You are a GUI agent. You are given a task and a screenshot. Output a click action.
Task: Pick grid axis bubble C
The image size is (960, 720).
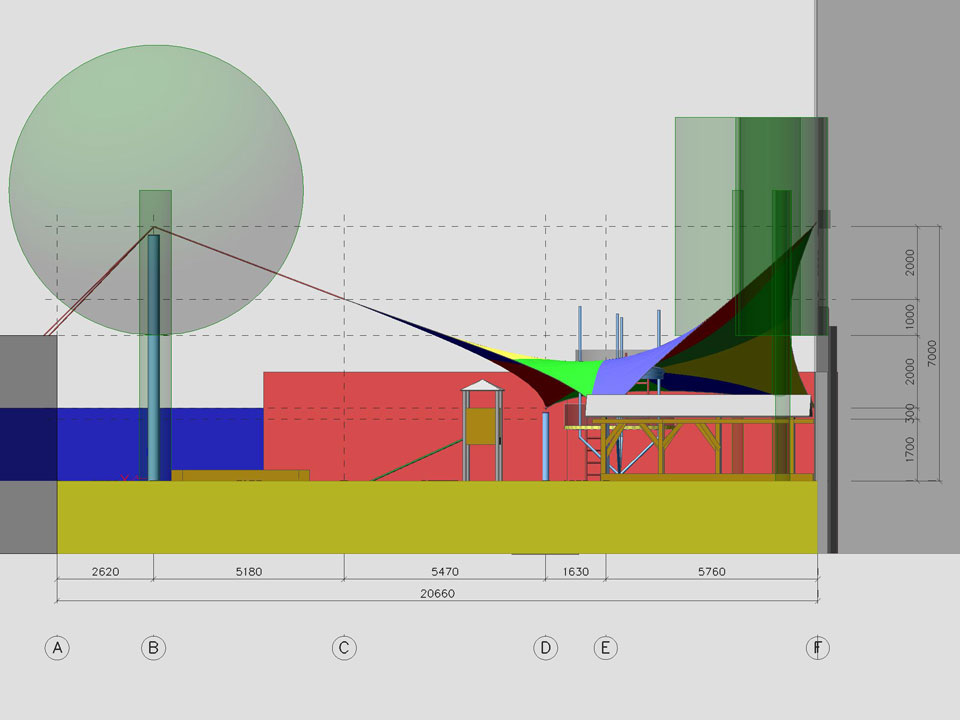344,648
